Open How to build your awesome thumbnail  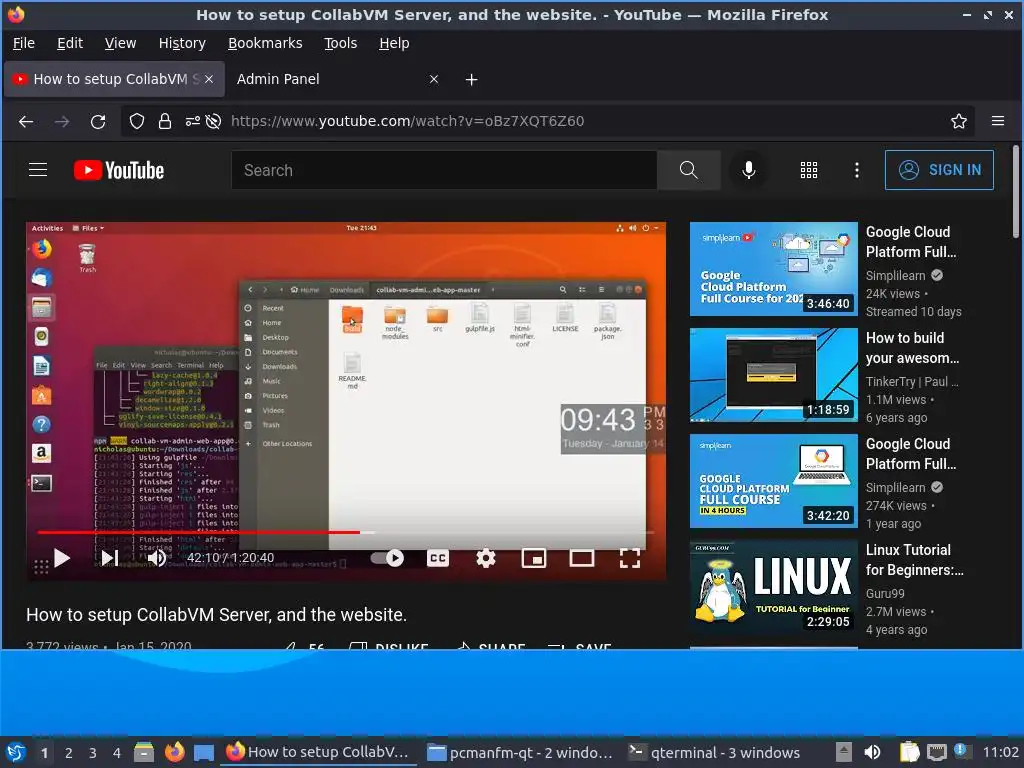pos(773,375)
